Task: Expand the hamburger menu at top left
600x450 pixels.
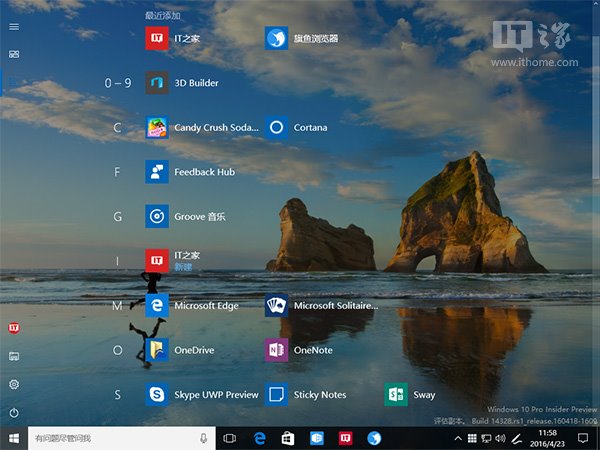Action: [x=14, y=27]
